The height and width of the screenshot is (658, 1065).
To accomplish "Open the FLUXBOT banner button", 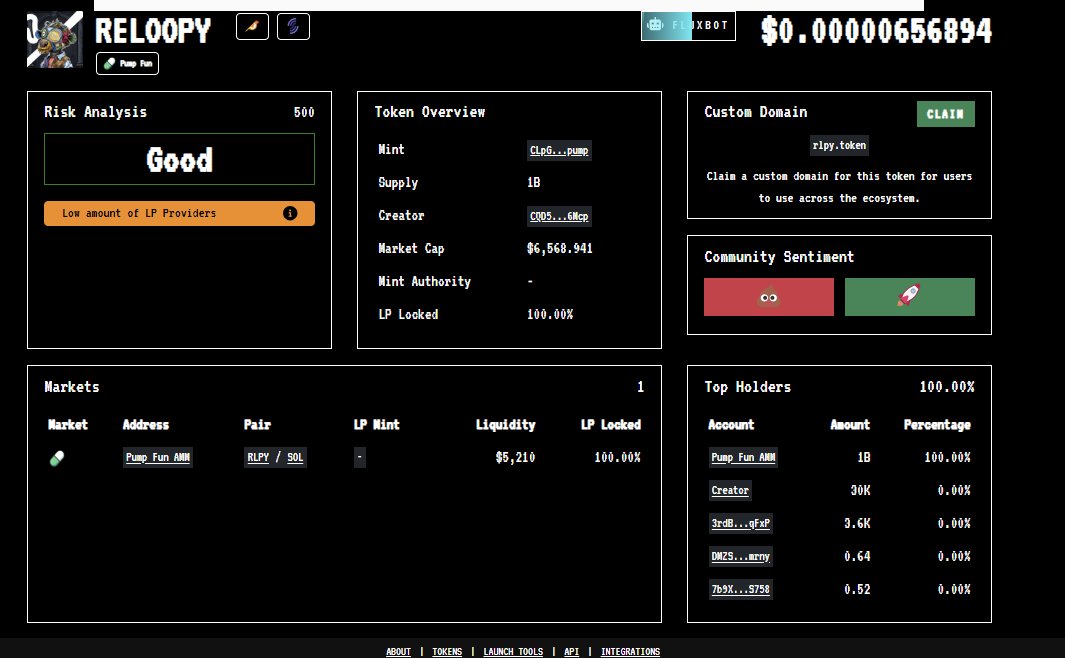I will [688, 26].
